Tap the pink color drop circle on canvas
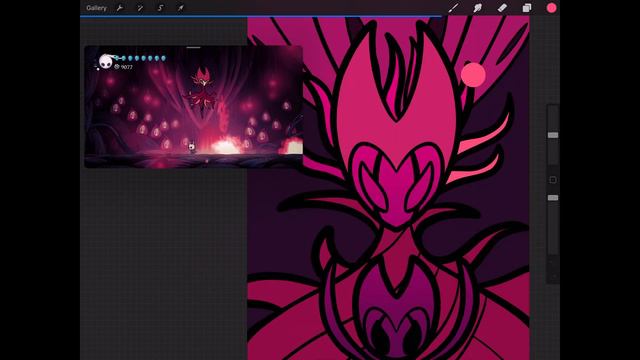640x360 pixels. (473, 75)
